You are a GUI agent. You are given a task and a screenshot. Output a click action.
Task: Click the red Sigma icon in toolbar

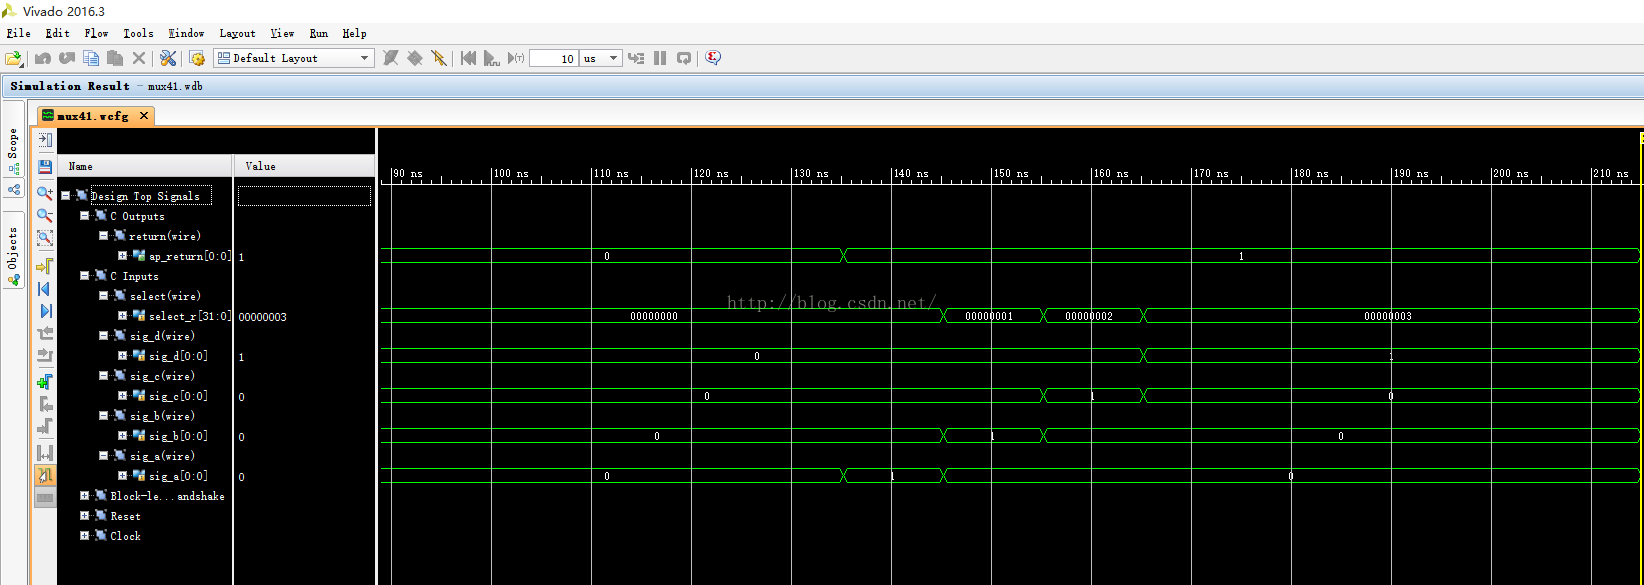713,58
